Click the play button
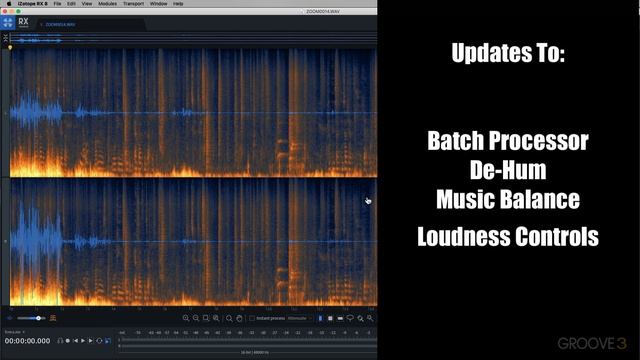 tap(83, 340)
